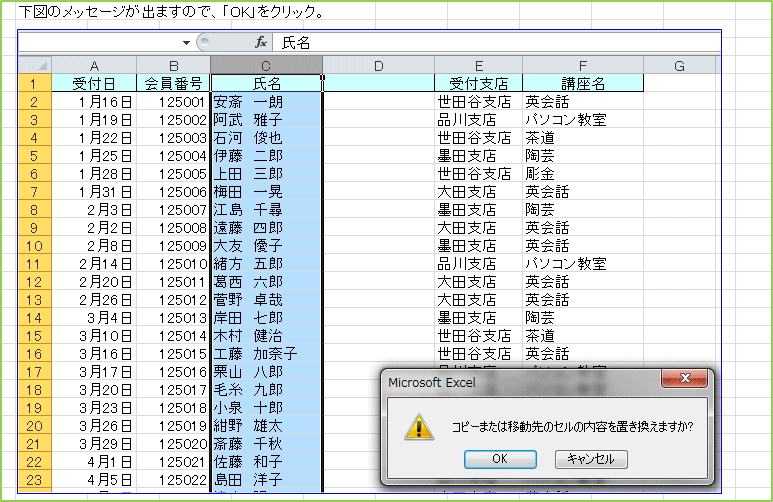This screenshot has height=502, width=773.
Task: Click the cell 安斎 一朗
Action: click(266, 102)
